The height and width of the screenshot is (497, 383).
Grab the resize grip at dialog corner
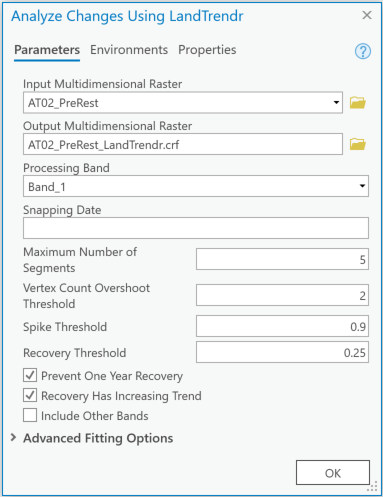coord(373,487)
